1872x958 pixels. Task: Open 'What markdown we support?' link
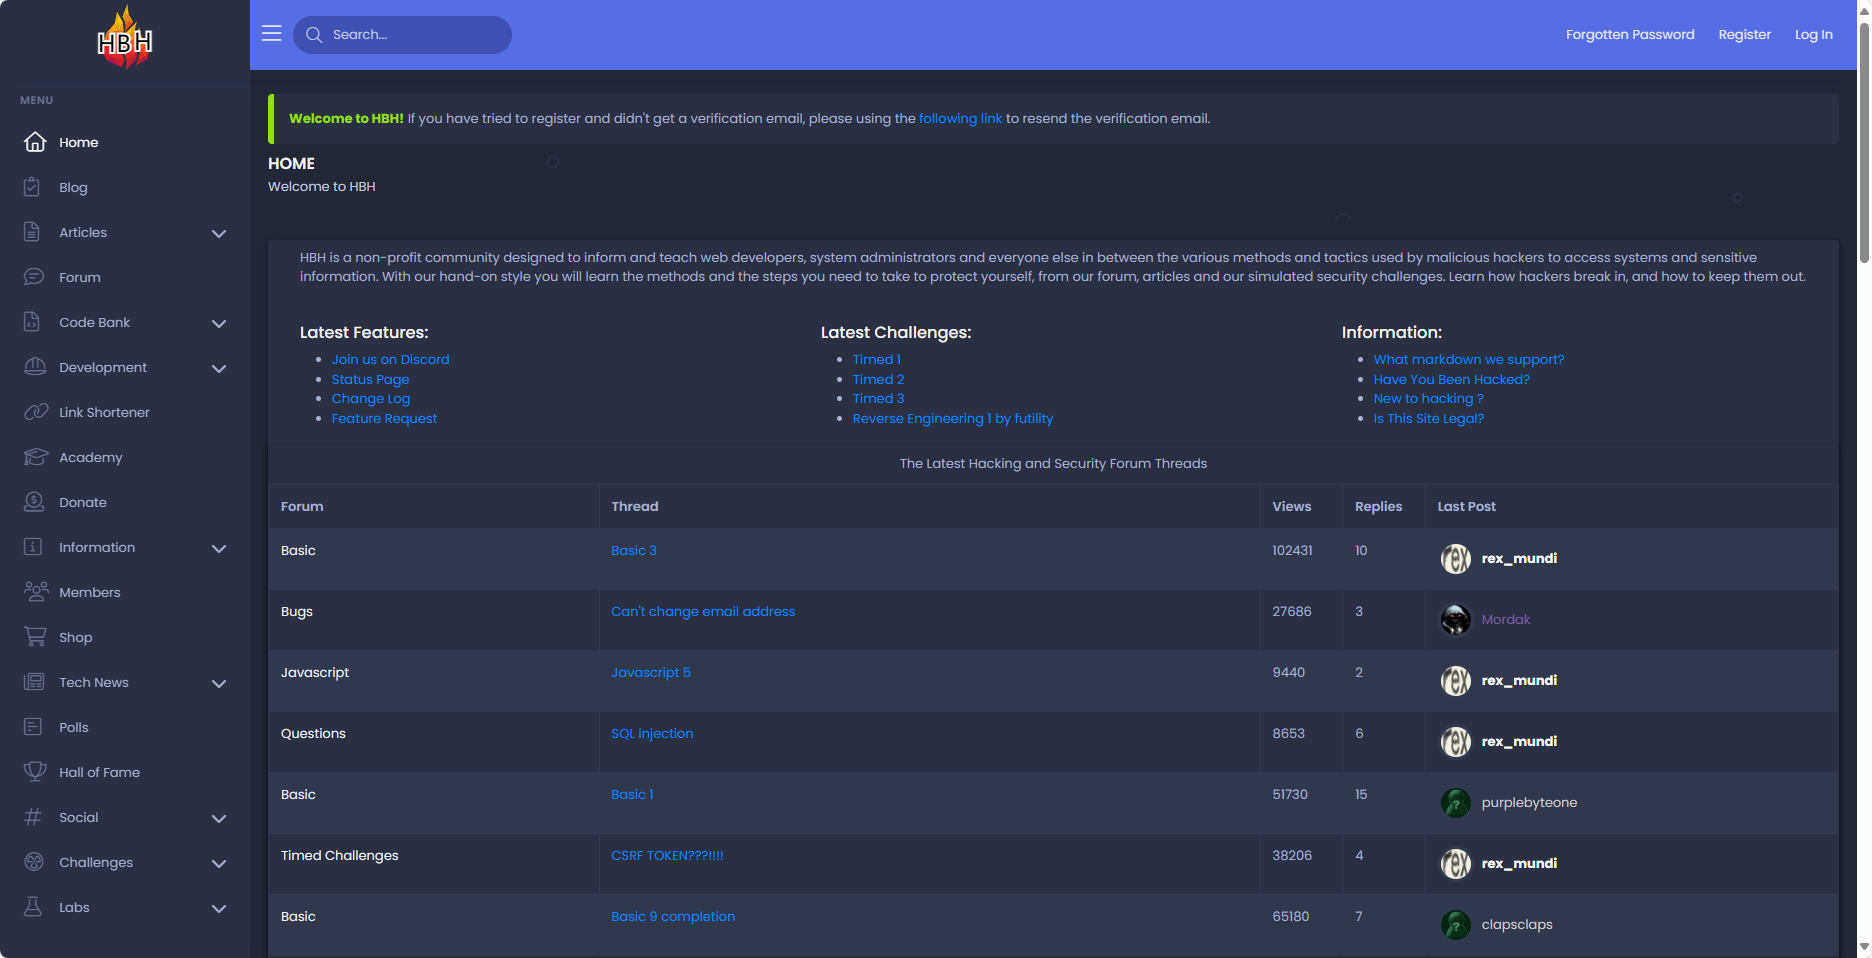[x=1468, y=359]
